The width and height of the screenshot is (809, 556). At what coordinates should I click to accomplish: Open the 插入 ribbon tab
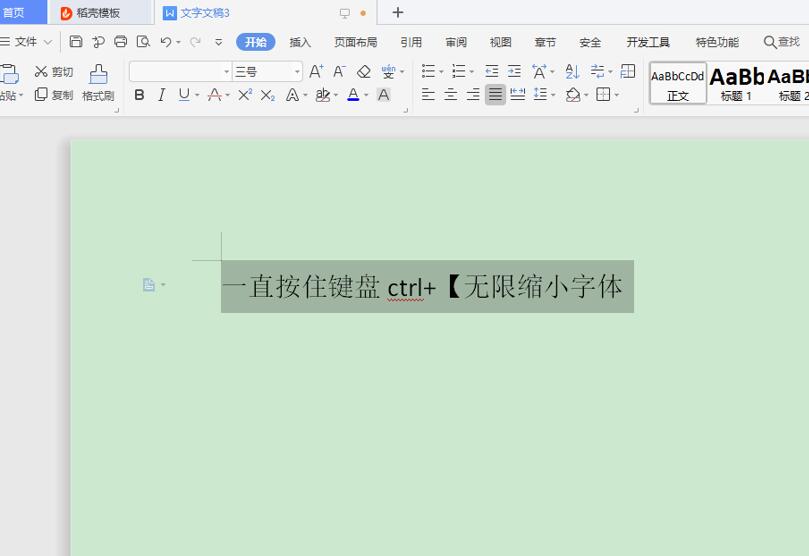300,42
